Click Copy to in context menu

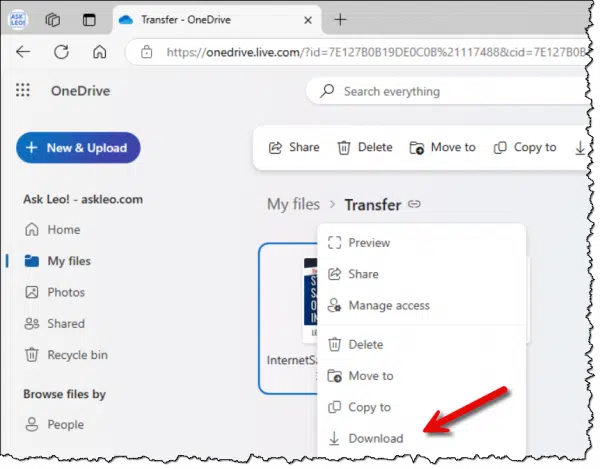(x=369, y=407)
